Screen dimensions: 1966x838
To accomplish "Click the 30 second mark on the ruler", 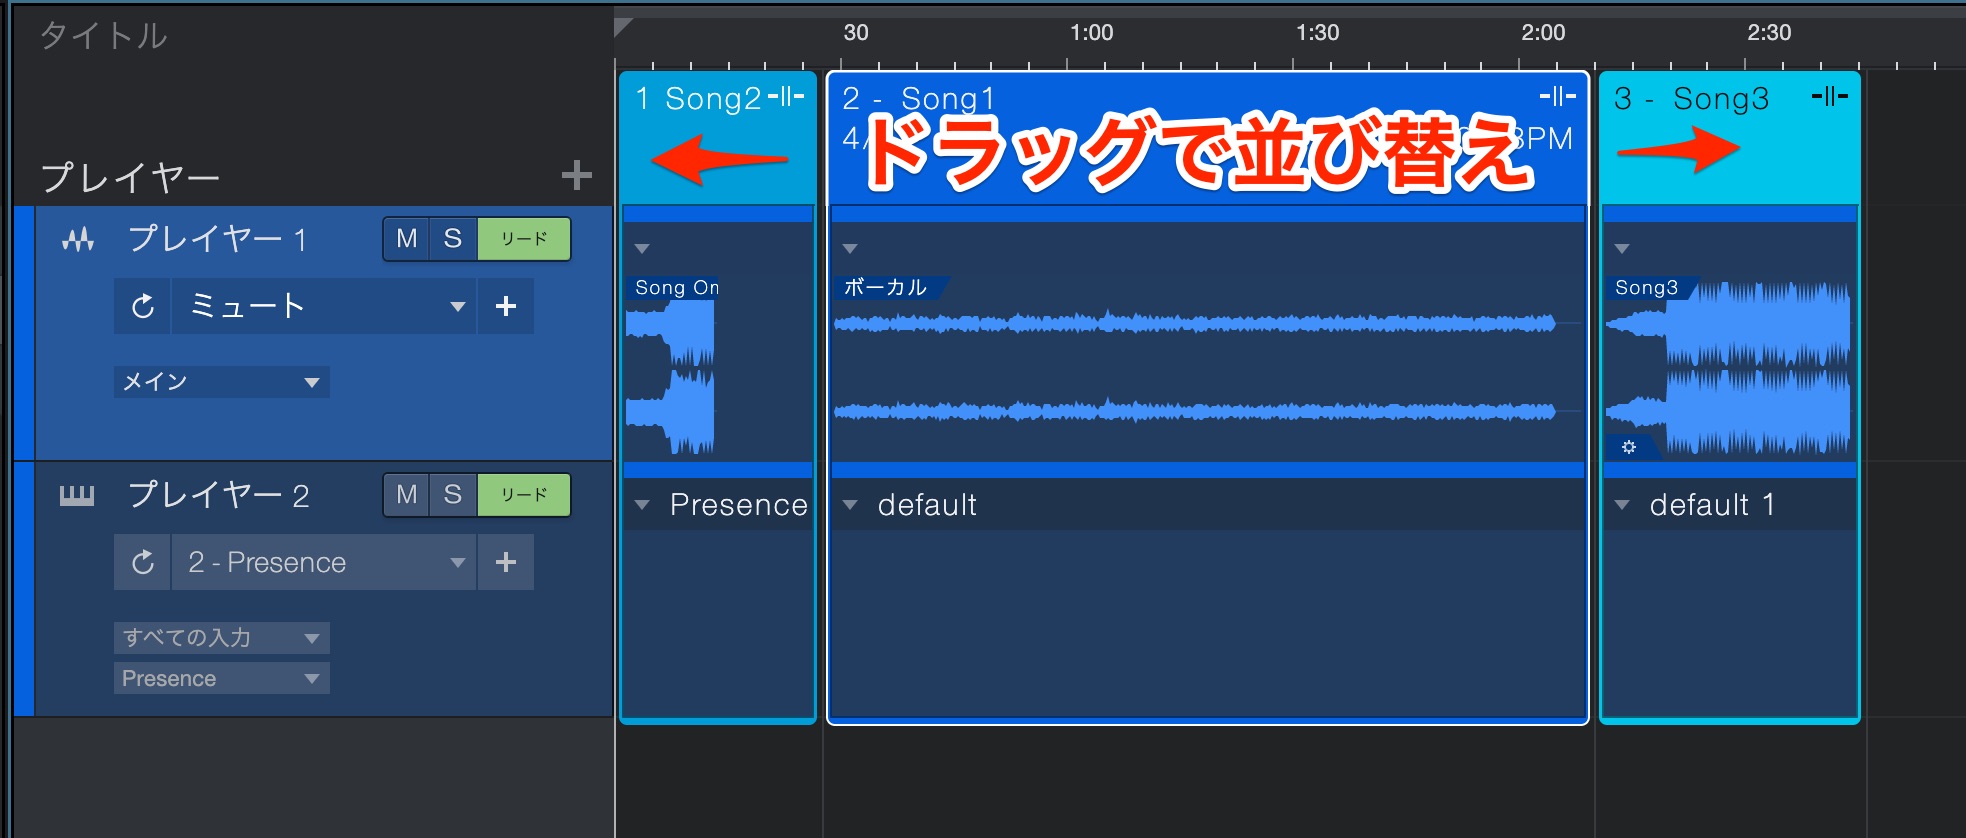I will click(856, 33).
